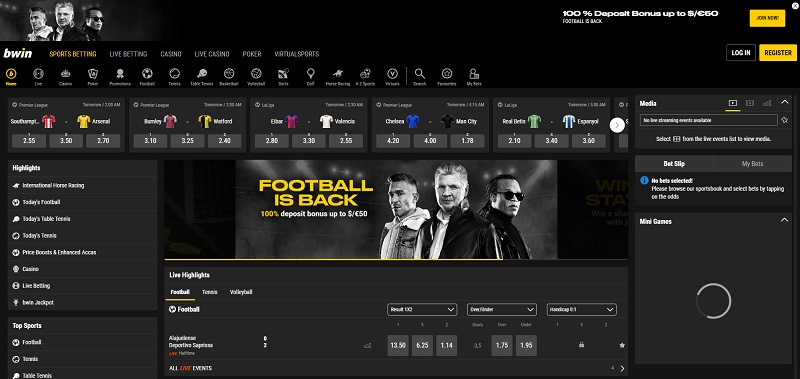
Task: Open the Virtuals icon
Action: pyautogui.click(x=392, y=77)
